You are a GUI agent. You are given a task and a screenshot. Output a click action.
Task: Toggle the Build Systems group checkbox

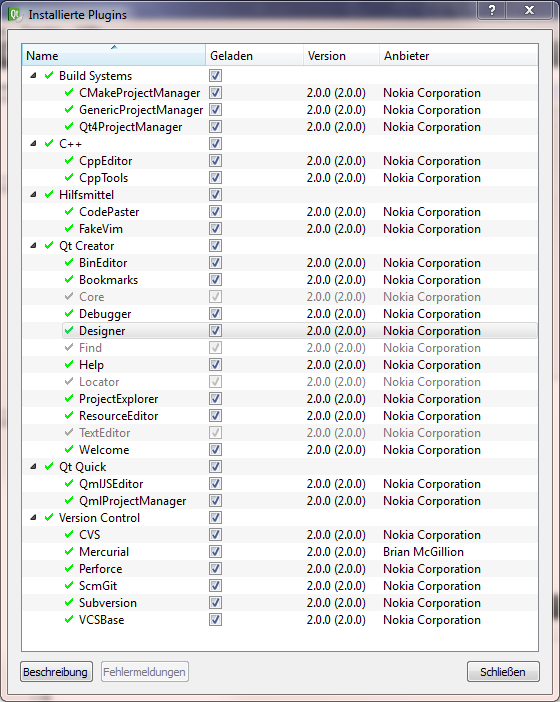[215, 76]
